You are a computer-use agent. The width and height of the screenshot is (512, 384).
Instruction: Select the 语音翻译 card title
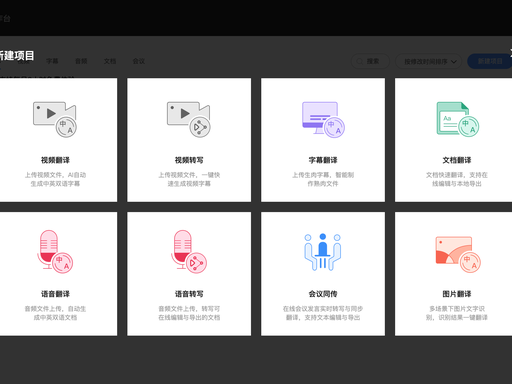tap(55, 294)
